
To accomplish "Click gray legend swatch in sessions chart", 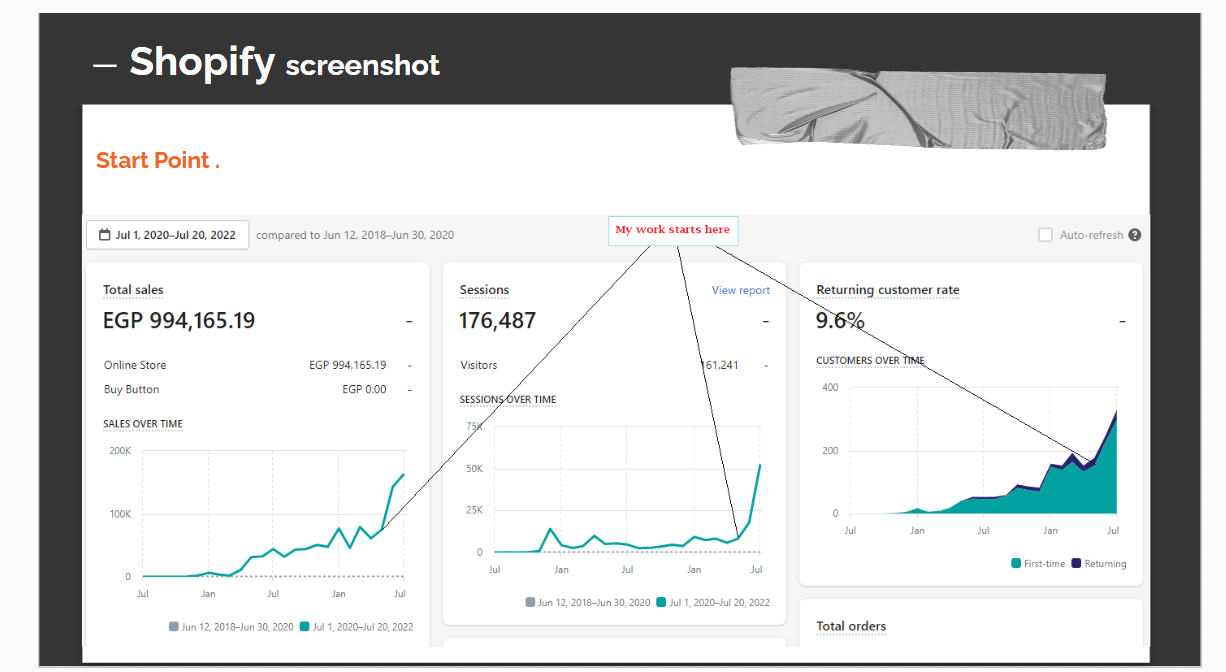I will coord(530,602).
